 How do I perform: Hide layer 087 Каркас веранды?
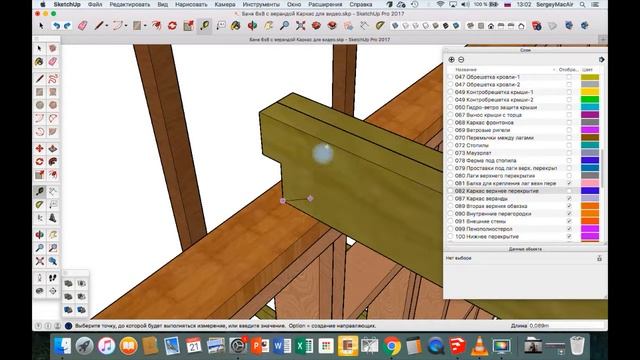click(569, 198)
